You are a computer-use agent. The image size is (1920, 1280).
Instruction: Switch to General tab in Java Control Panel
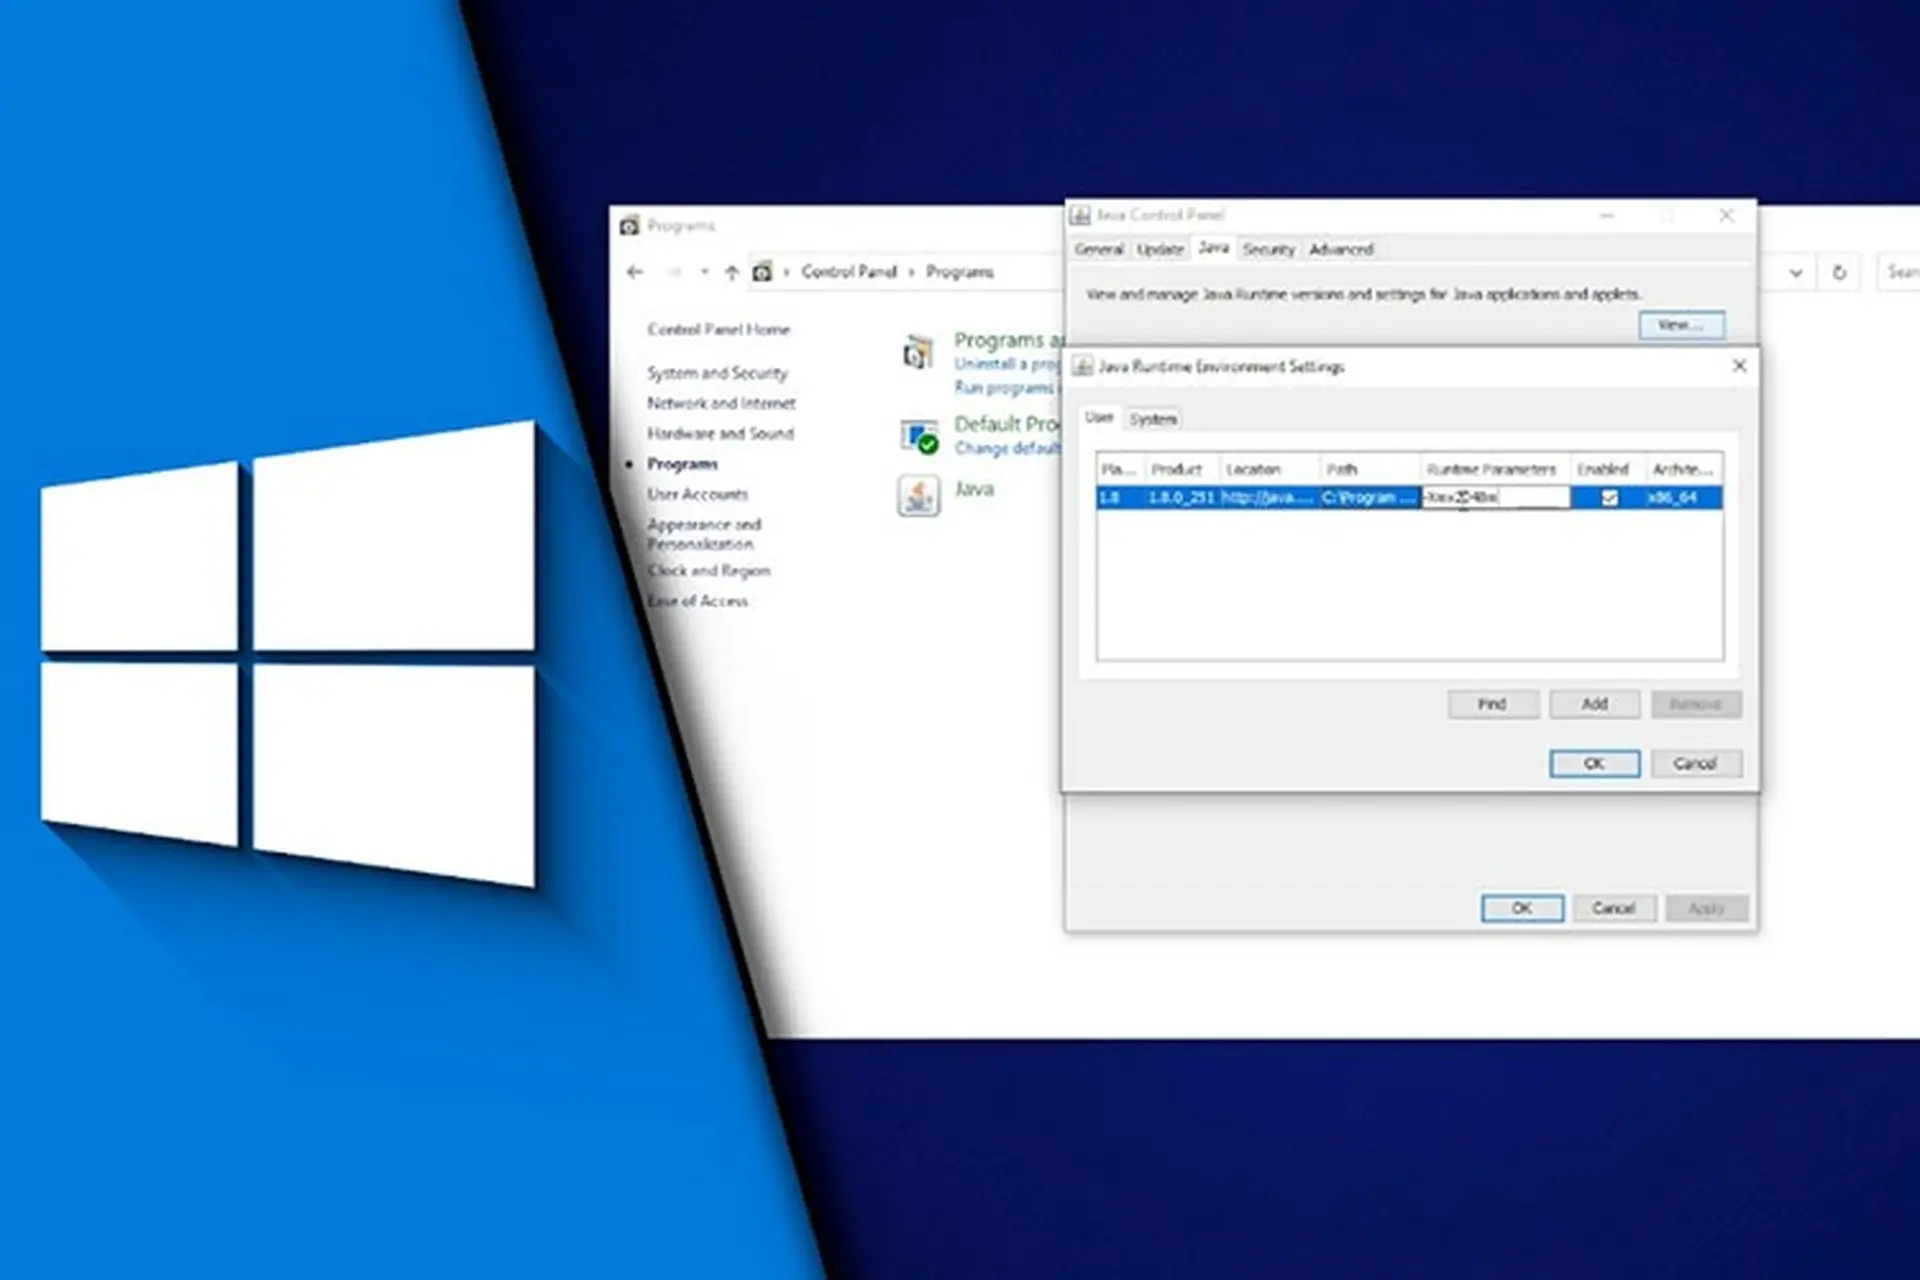tap(1099, 249)
